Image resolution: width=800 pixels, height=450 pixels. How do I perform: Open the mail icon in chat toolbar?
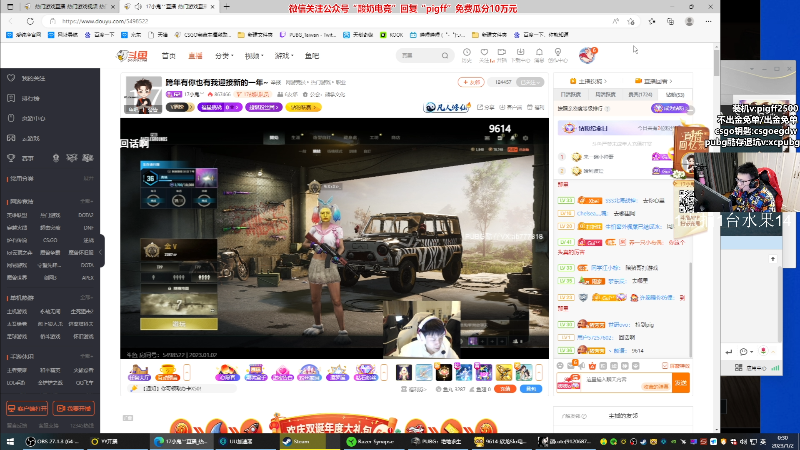click(571, 365)
